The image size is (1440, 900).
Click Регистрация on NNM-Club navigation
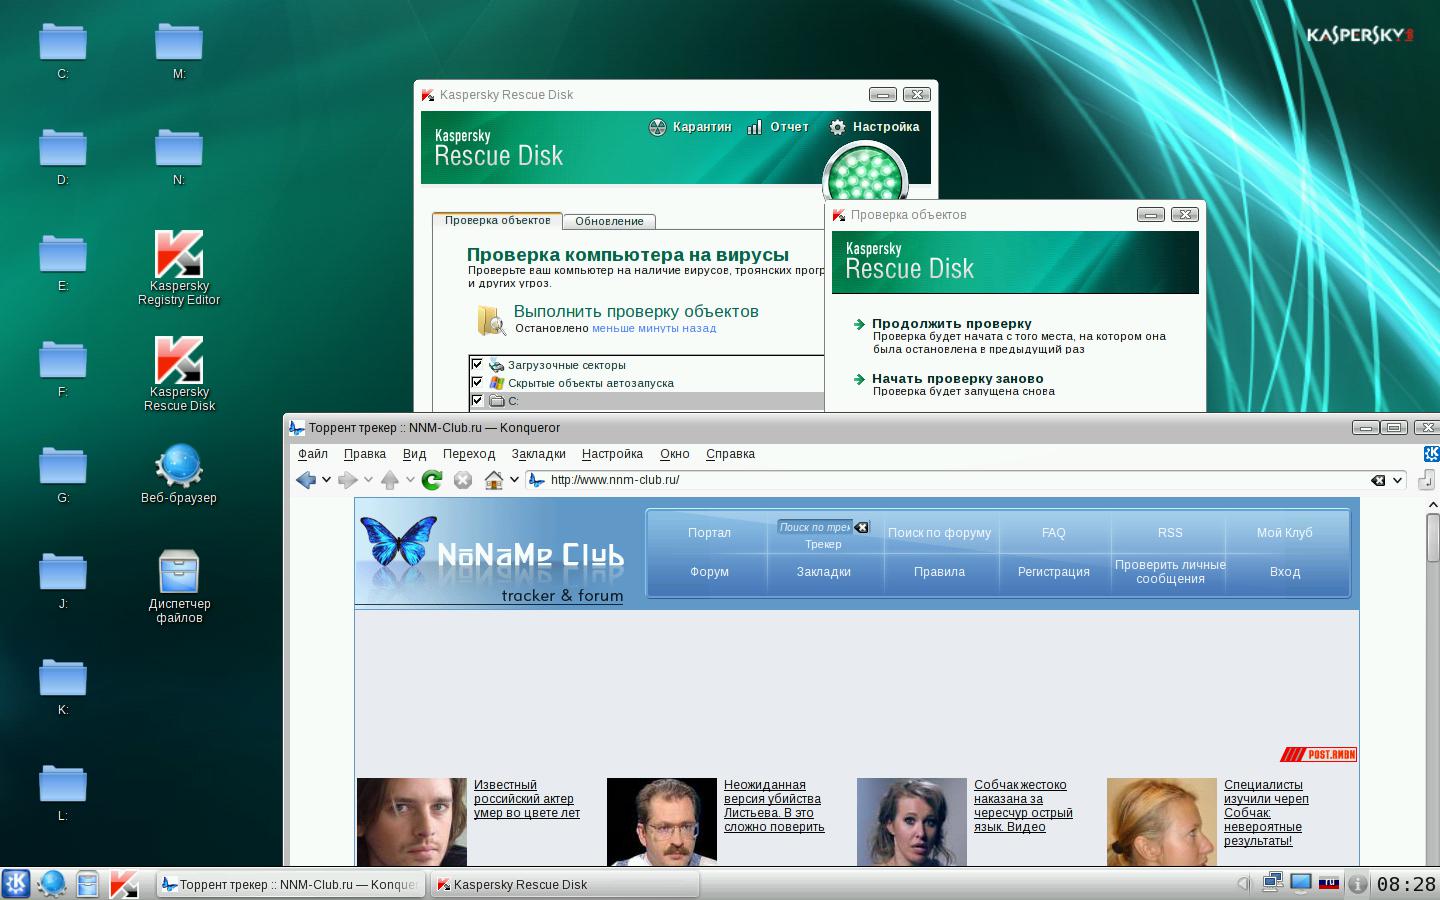pyautogui.click(x=1054, y=572)
